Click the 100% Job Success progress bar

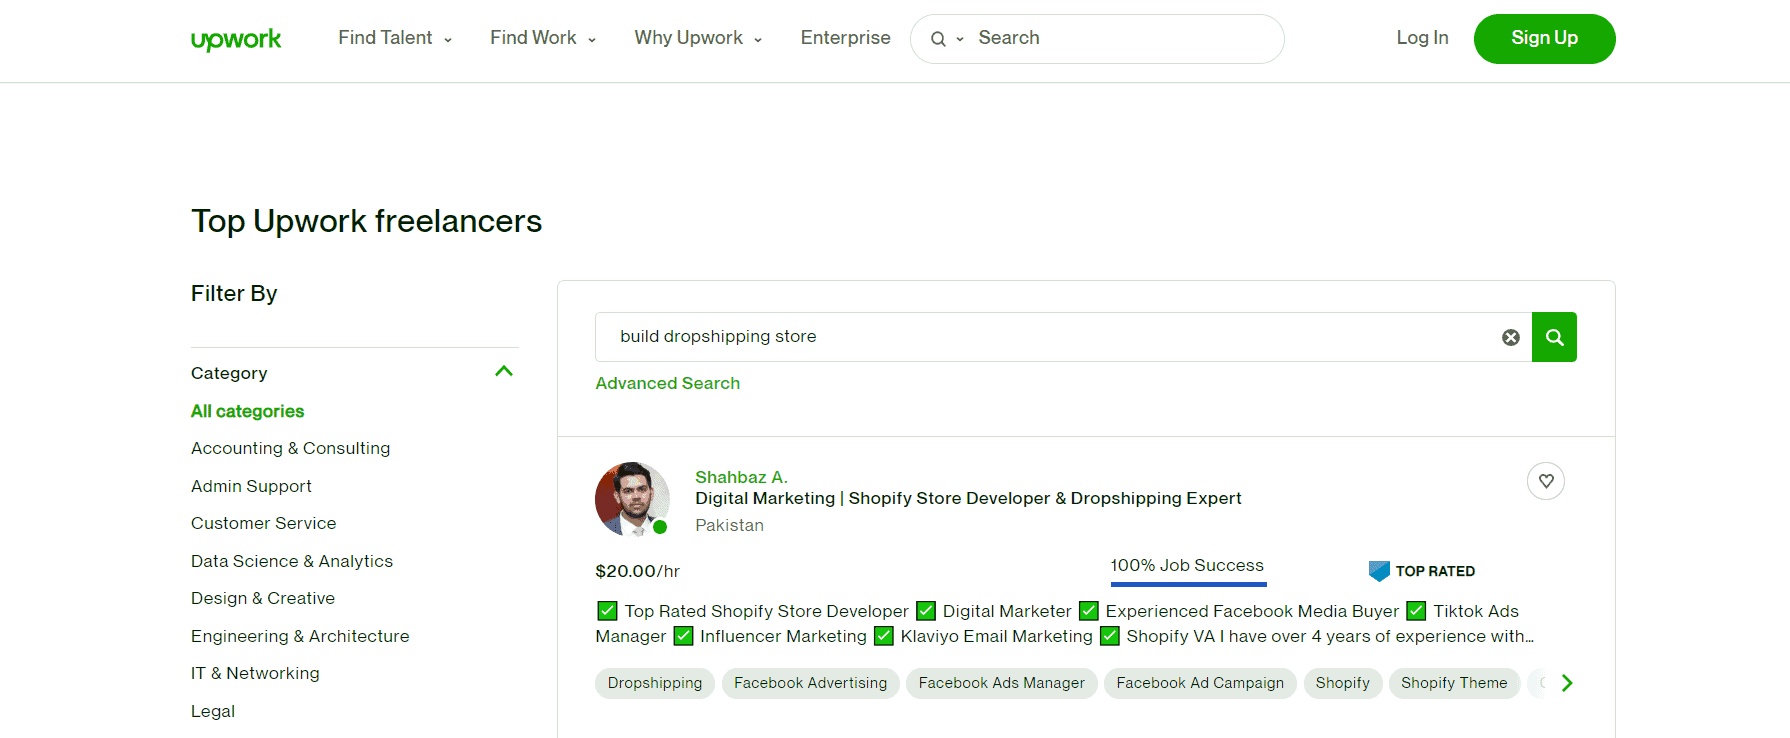[1188, 583]
